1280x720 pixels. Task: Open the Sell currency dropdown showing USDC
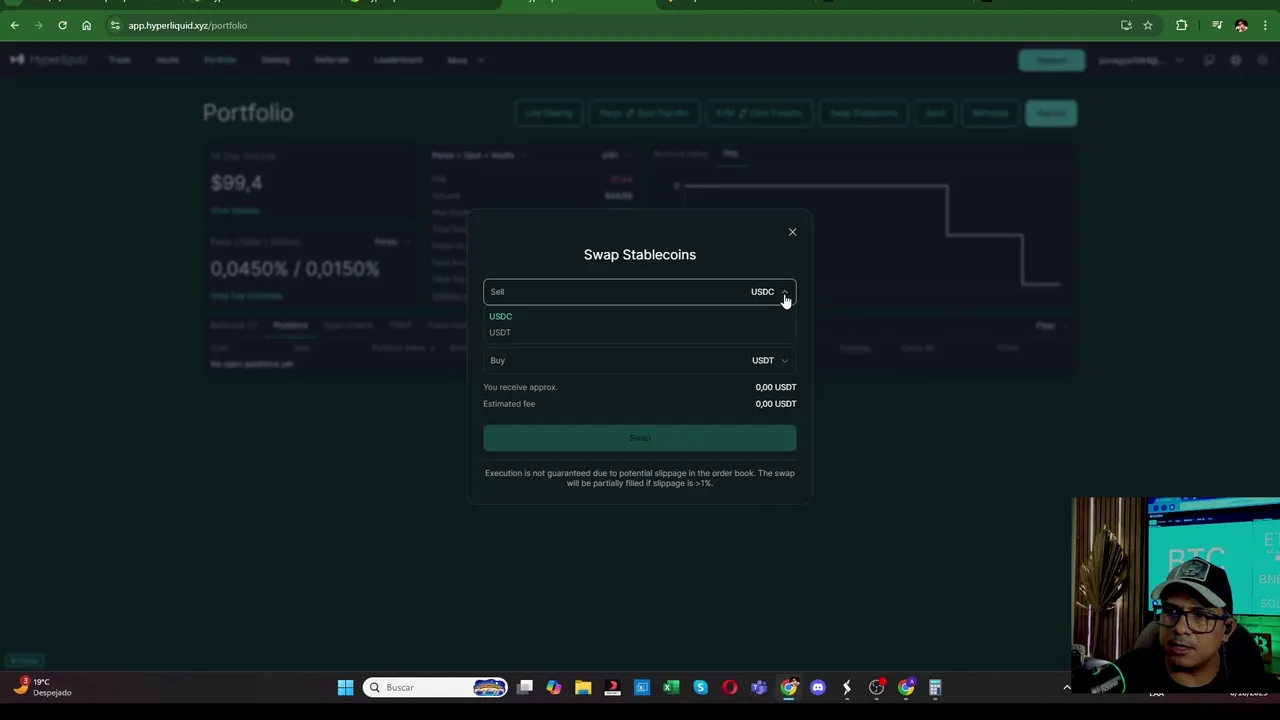click(769, 292)
